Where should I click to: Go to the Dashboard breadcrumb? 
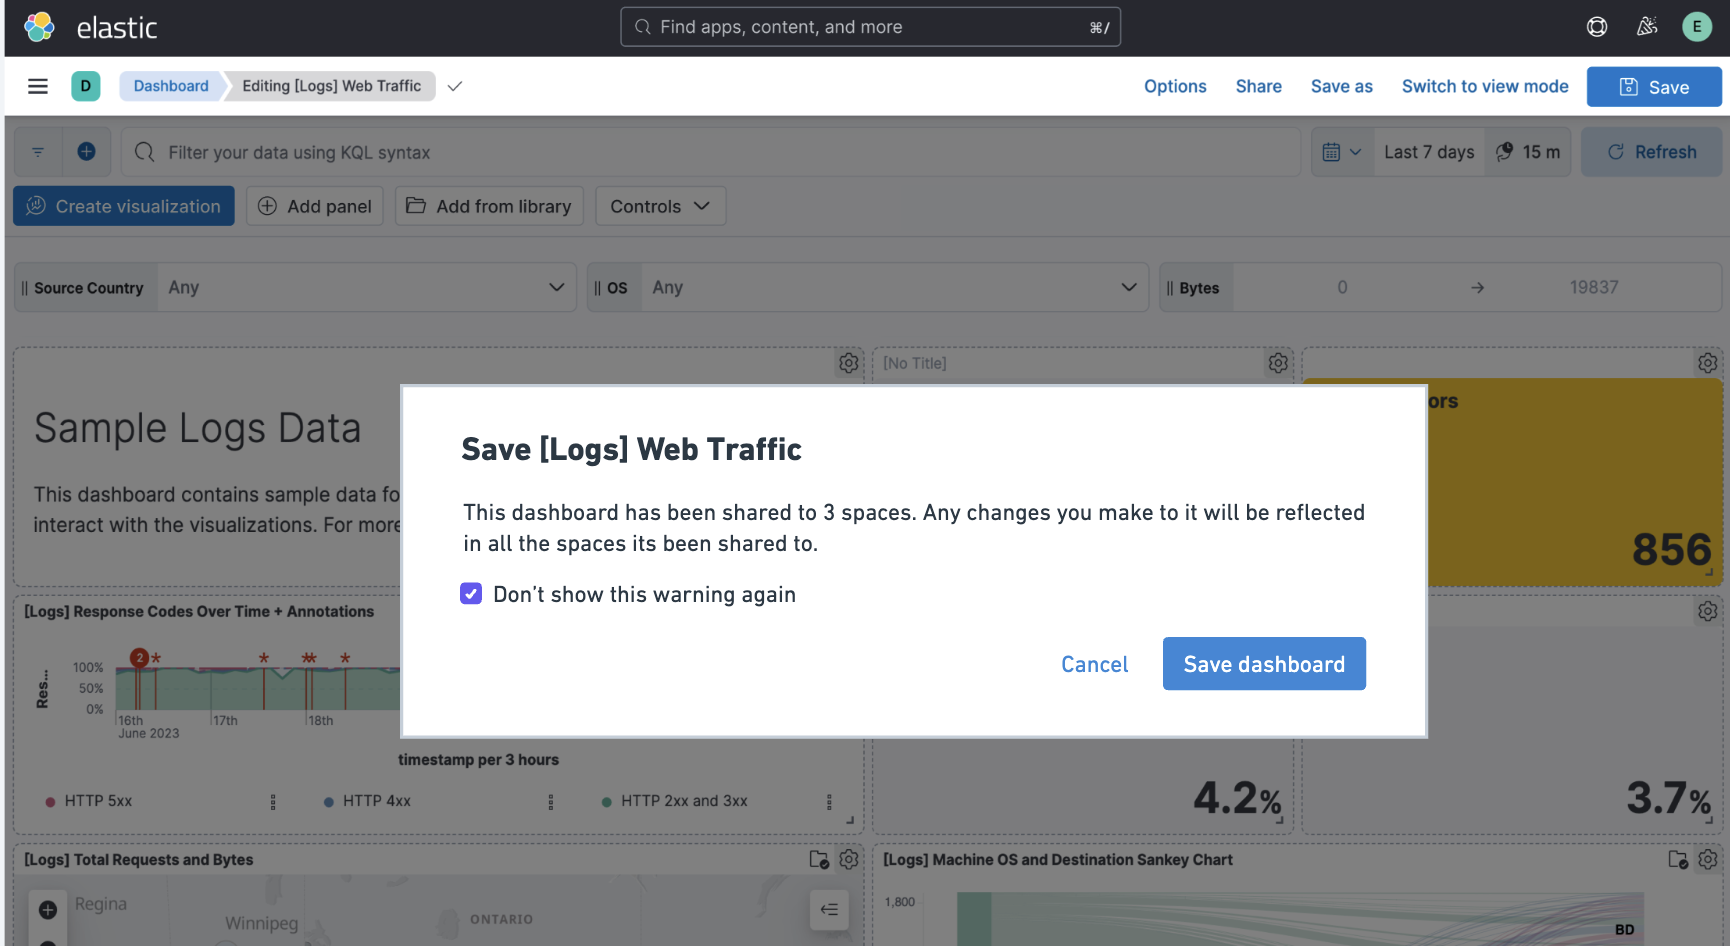tap(171, 86)
